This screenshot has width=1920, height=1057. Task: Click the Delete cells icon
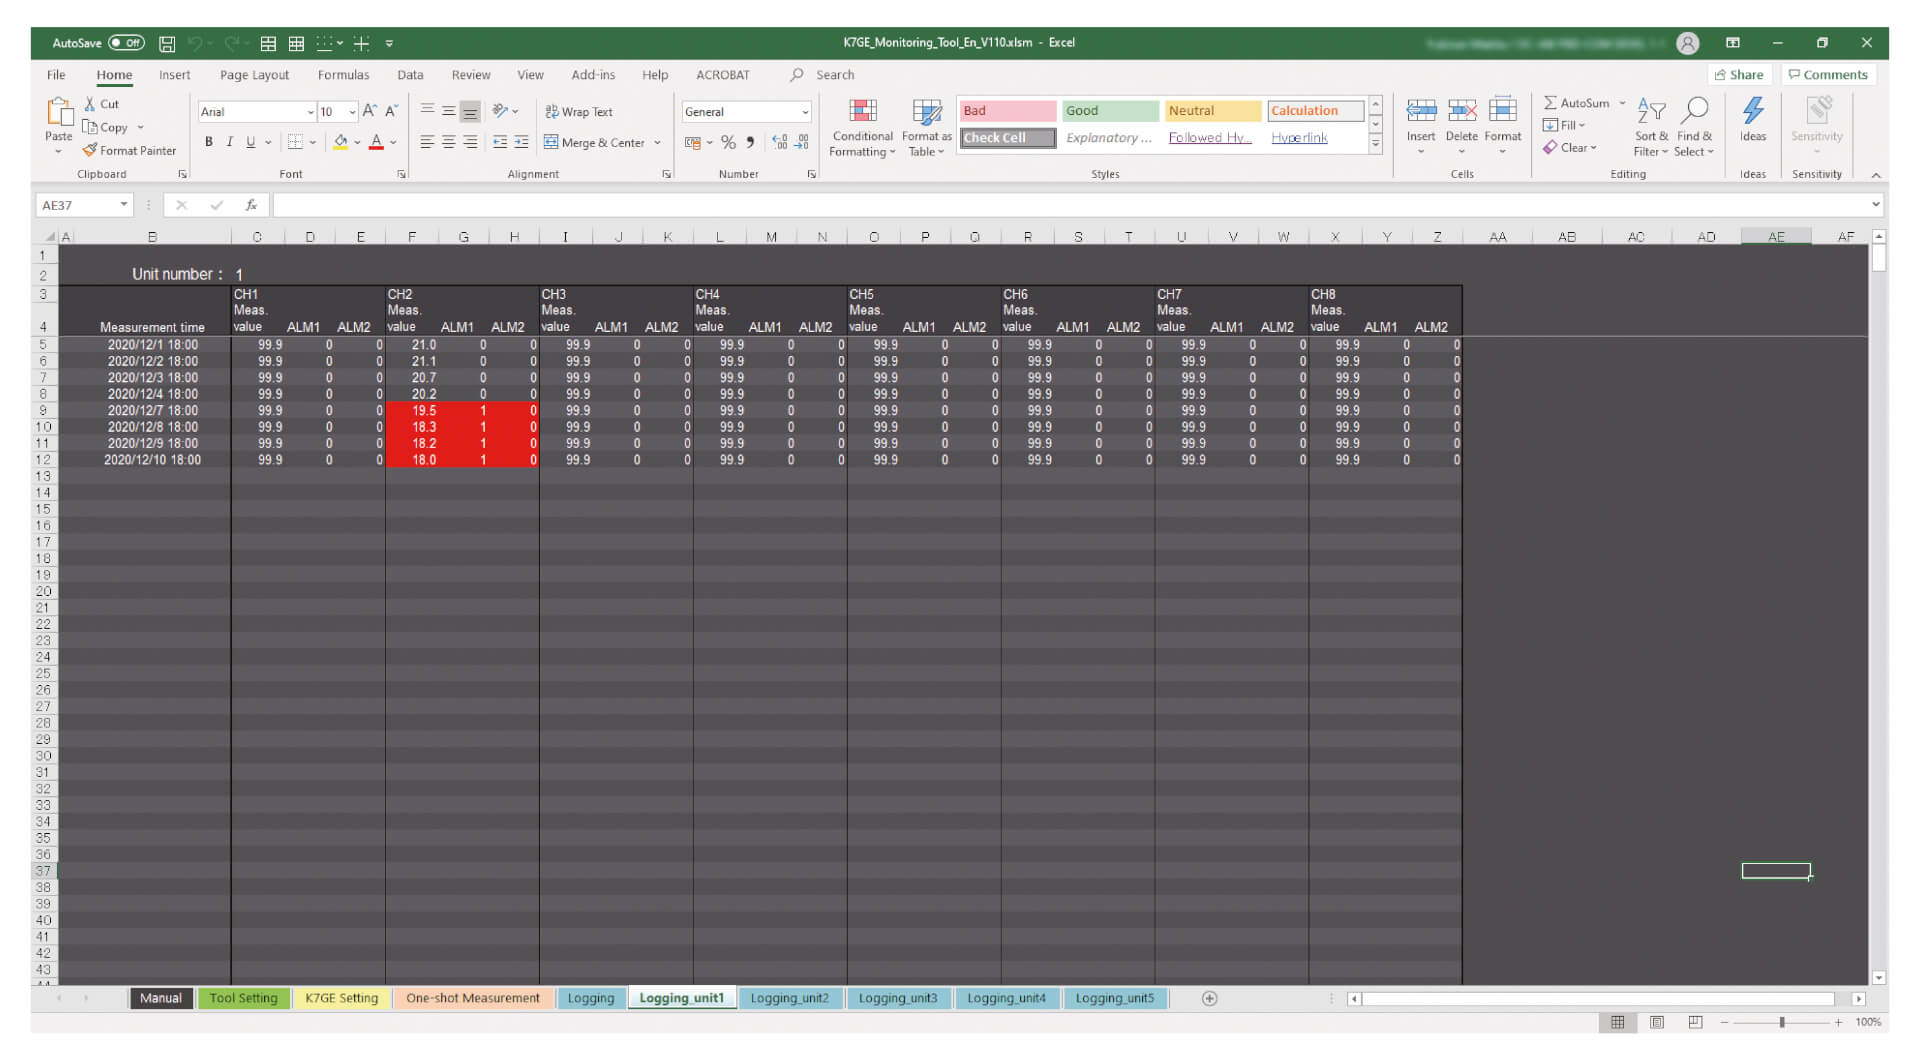[1462, 110]
